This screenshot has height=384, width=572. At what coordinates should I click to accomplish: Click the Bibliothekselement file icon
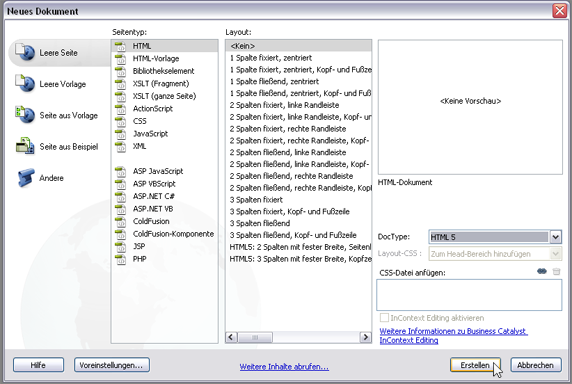pyautogui.click(x=120, y=71)
